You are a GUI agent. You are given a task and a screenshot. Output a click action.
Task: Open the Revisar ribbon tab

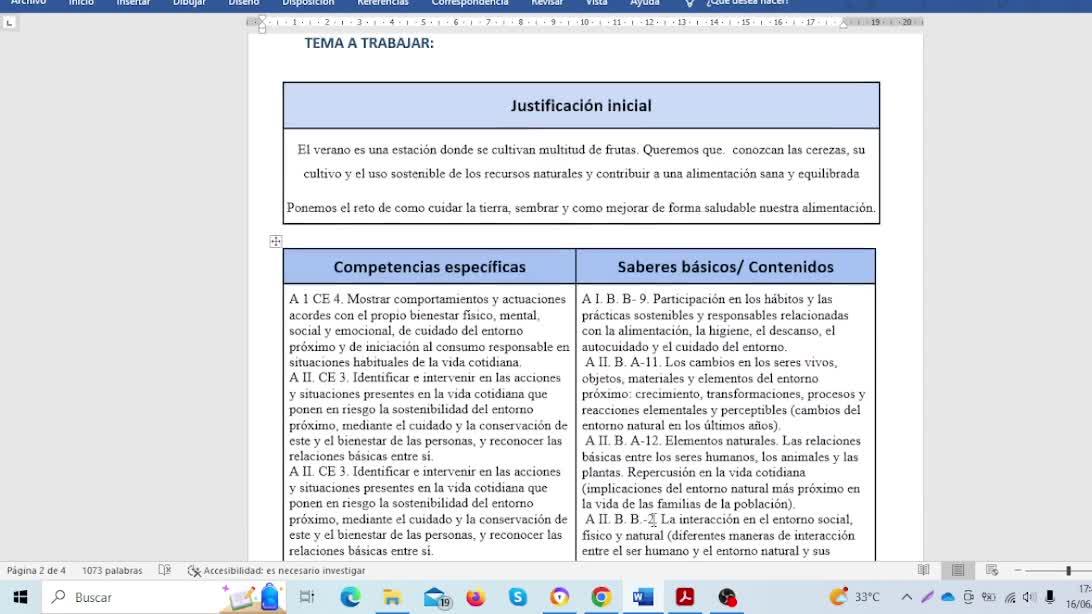tap(547, 3)
